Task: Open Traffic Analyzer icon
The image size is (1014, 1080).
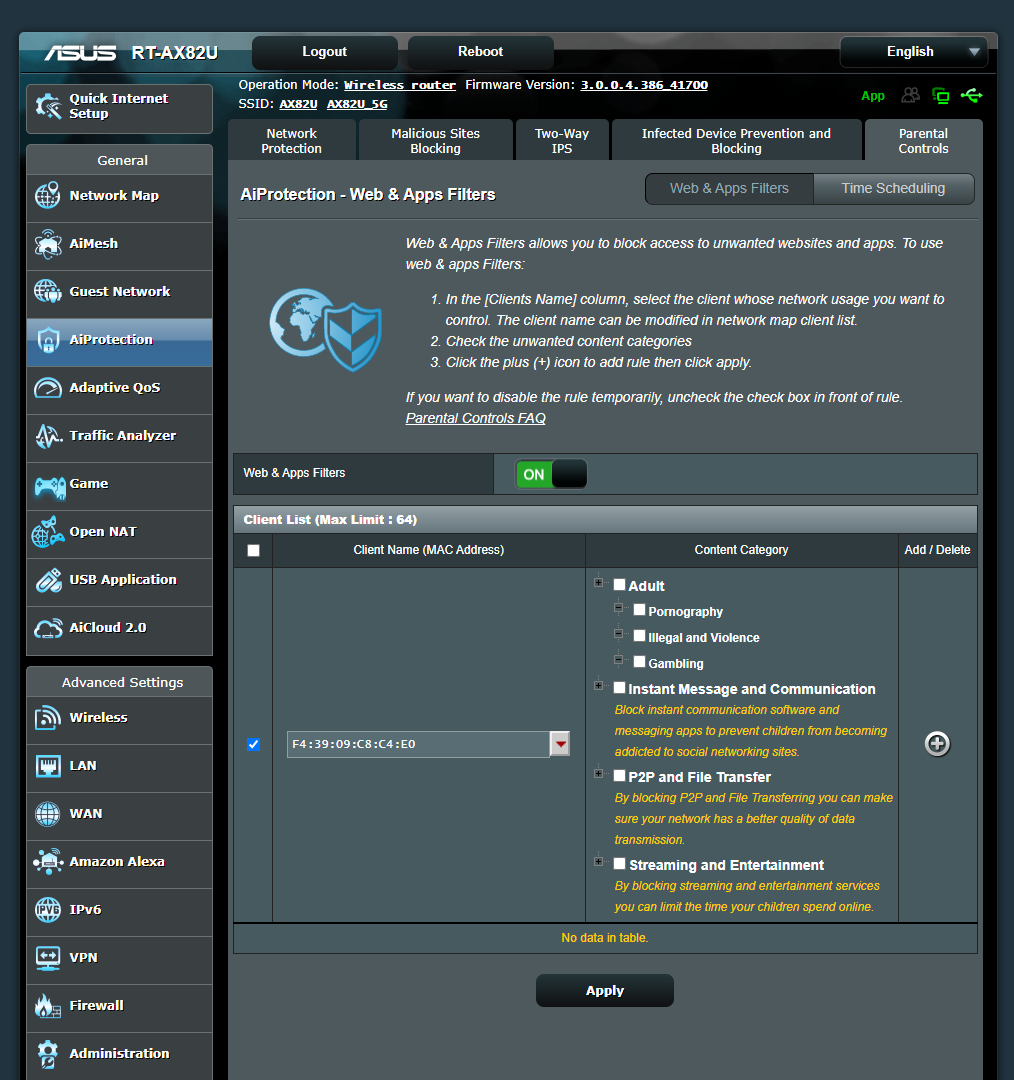Action: 48,436
